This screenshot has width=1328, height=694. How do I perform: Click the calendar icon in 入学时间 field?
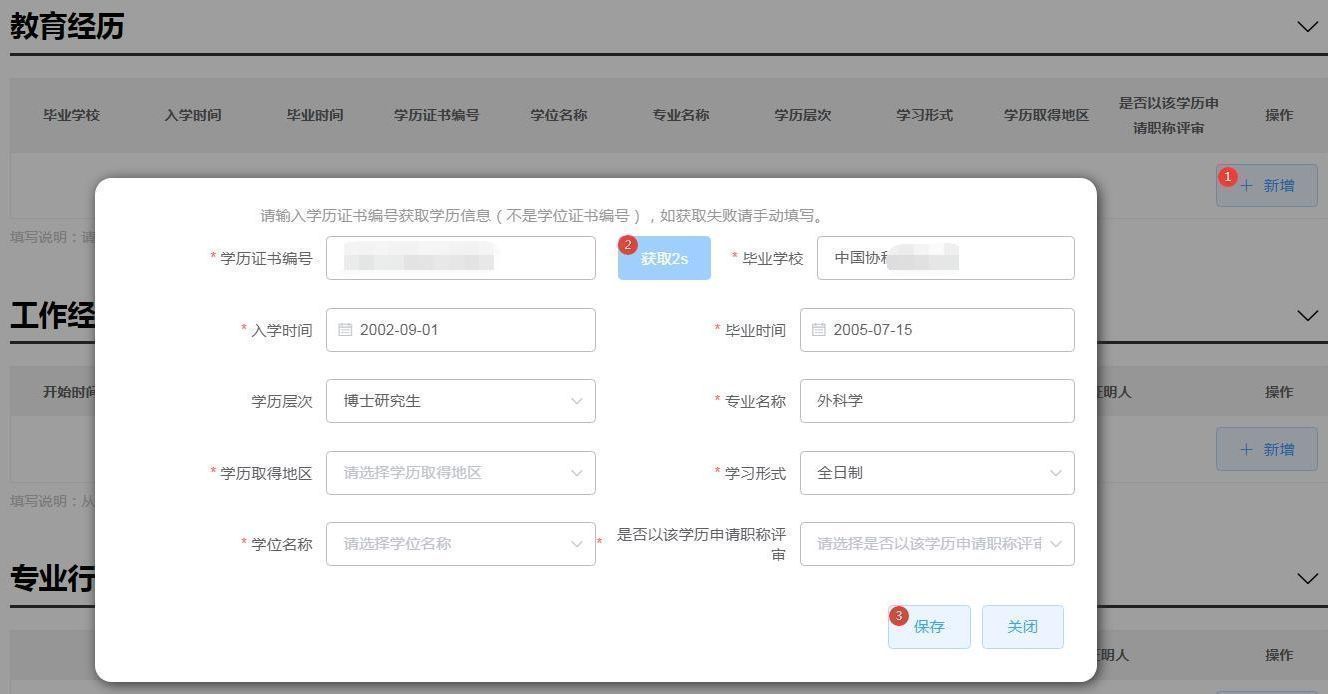point(345,330)
